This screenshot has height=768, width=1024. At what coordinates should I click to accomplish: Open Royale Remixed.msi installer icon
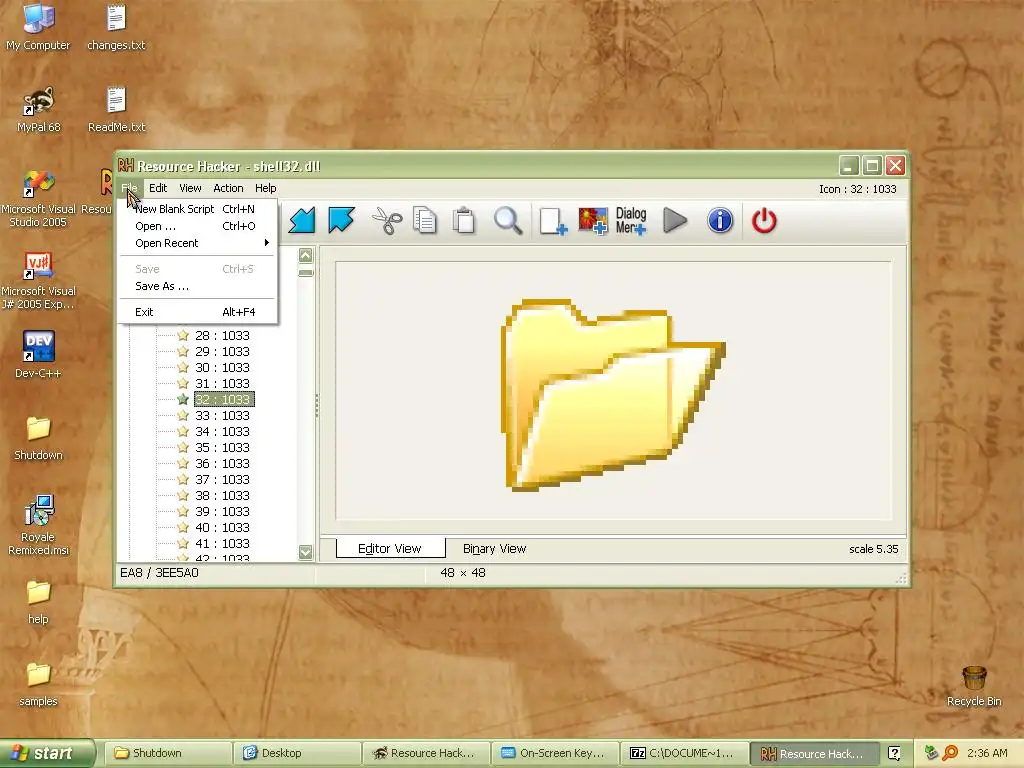pyautogui.click(x=38, y=525)
